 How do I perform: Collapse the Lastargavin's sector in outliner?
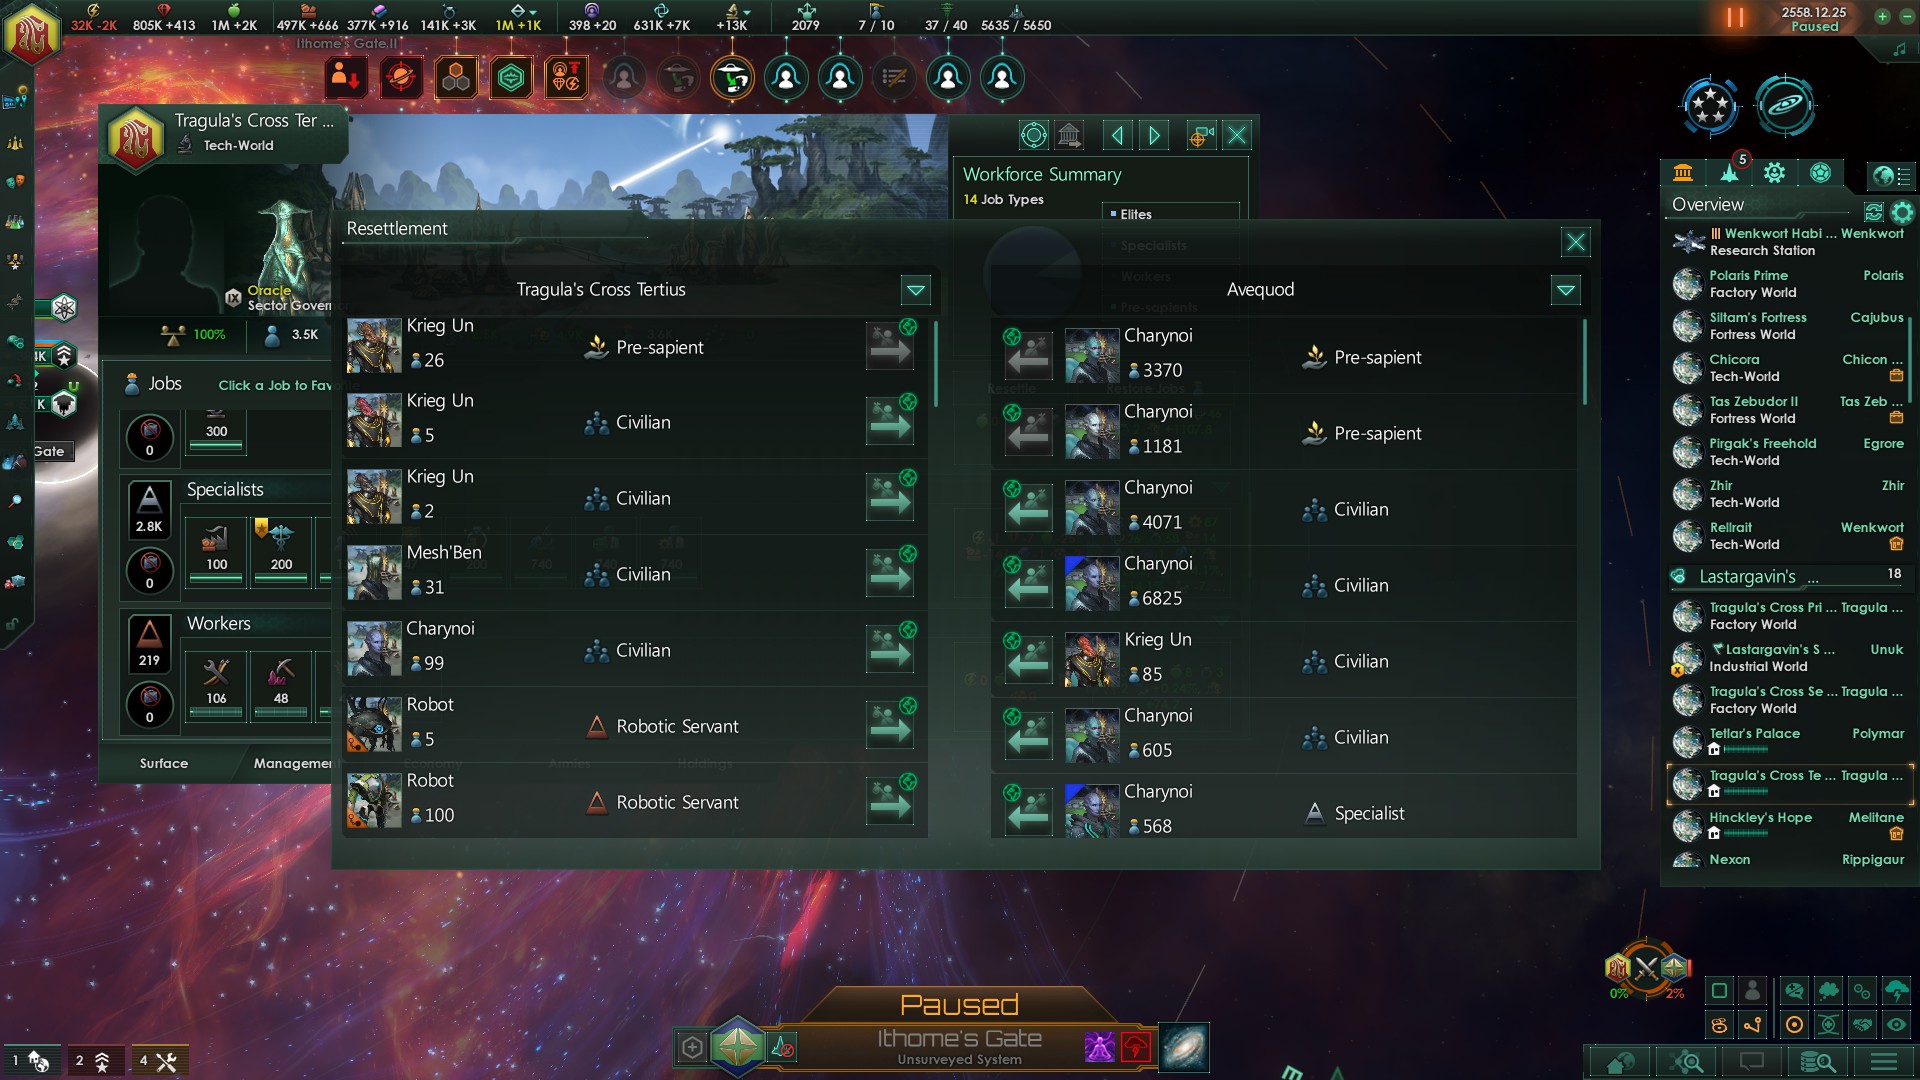pyautogui.click(x=1678, y=576)
